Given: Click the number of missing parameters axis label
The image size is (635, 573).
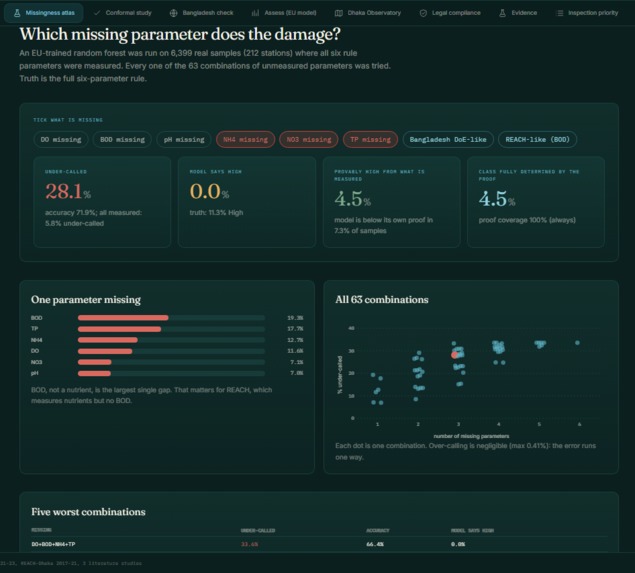Looking at the screenshot, I should click(471, 436).
